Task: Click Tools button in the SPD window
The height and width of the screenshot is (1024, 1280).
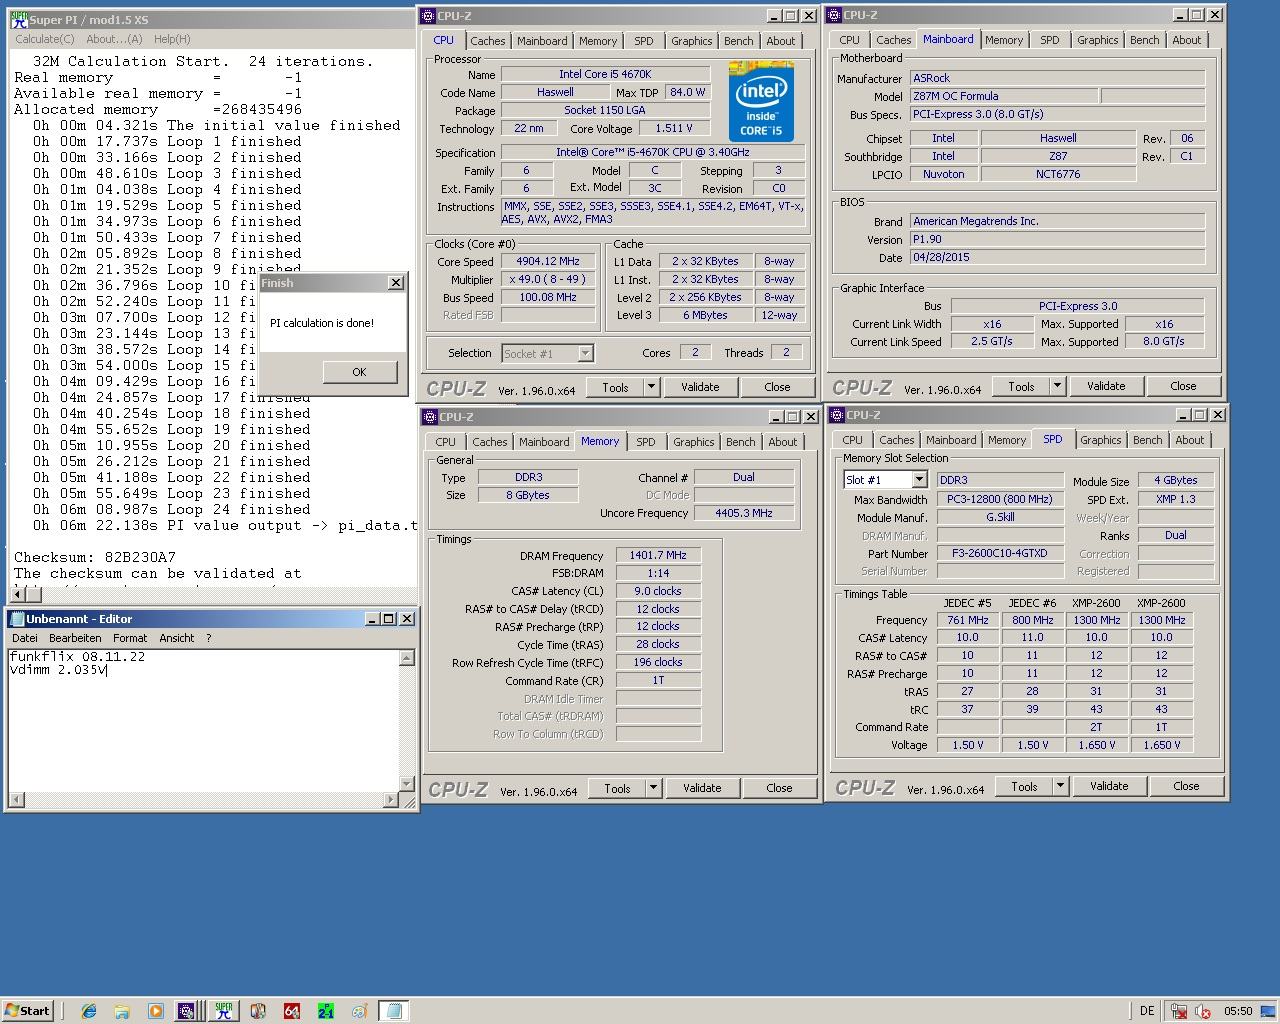Action: coord(1024,787)
